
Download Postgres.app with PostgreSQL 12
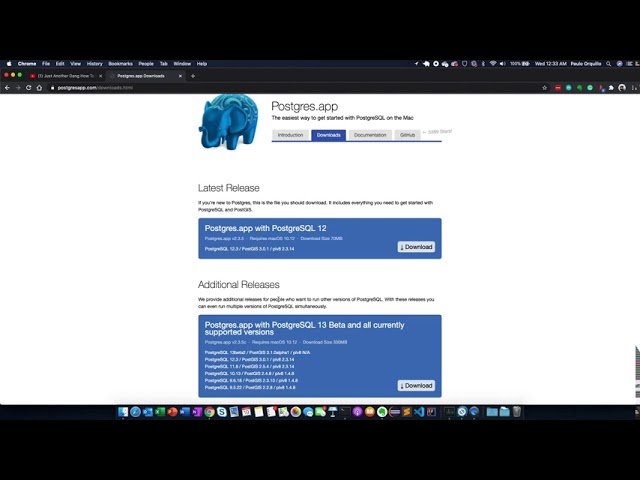416,247
